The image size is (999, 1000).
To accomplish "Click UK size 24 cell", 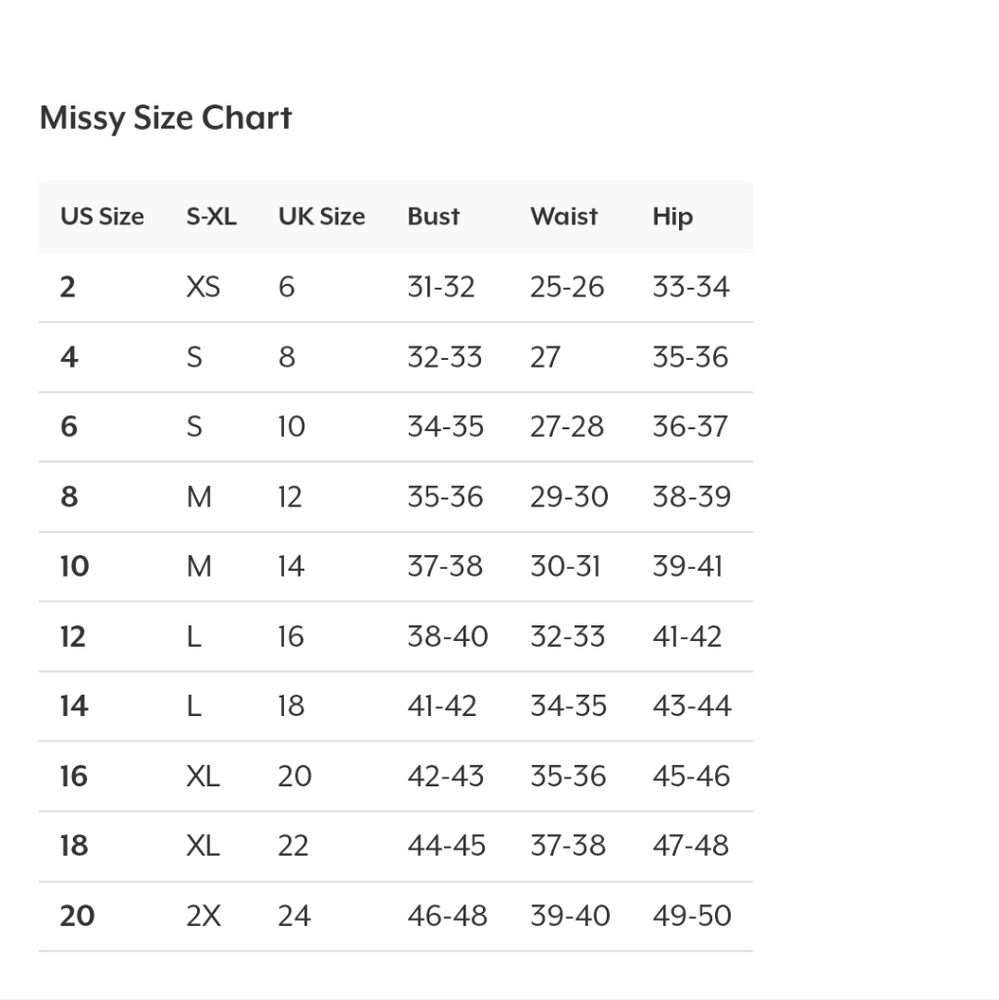I will point(294,916).
